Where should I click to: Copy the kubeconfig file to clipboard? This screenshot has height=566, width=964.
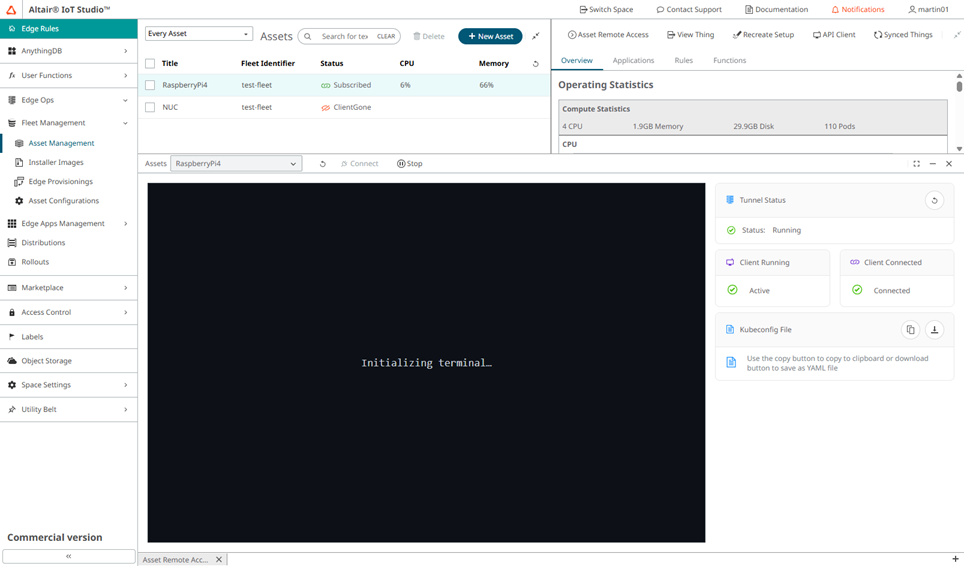coord(910,330)
